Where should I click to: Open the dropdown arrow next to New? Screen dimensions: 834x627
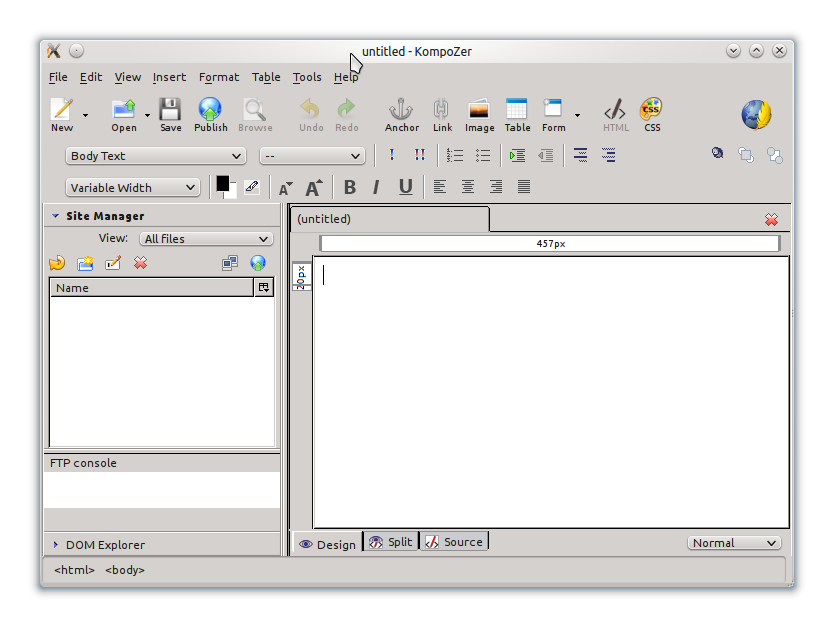(85, 115)
